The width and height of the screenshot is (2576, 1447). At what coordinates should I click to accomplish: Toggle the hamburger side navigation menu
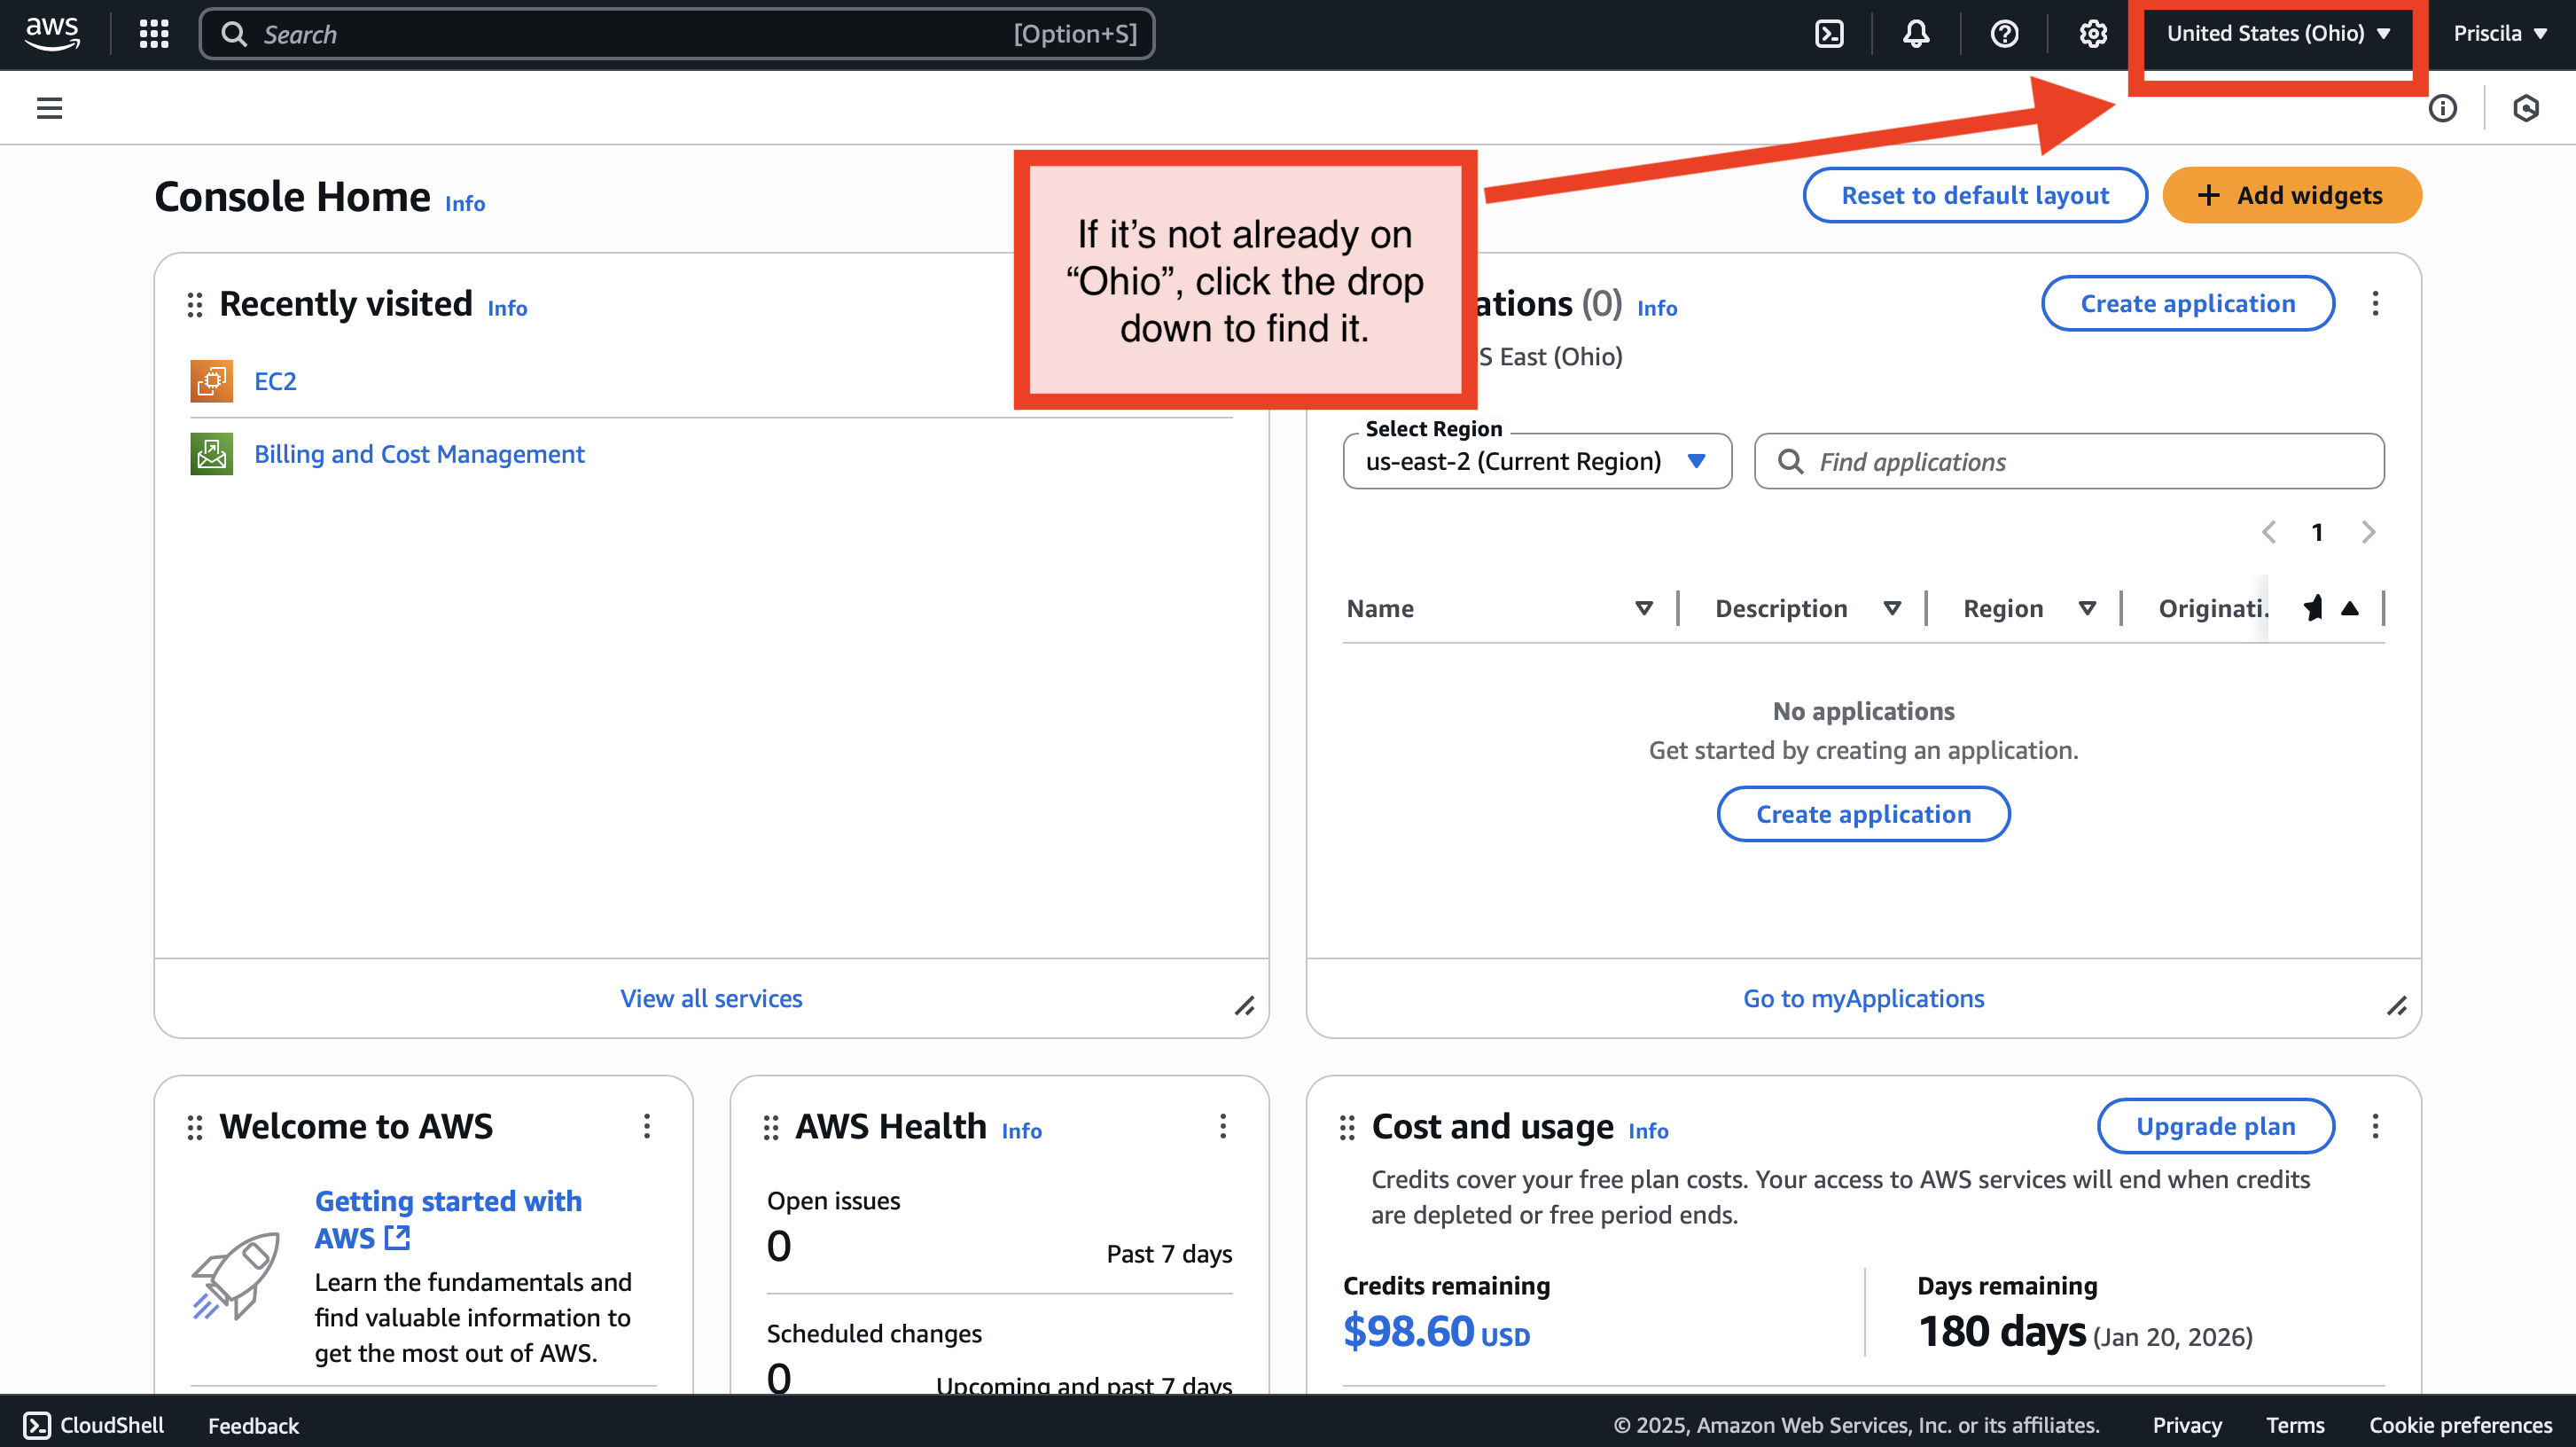[49, 108]
